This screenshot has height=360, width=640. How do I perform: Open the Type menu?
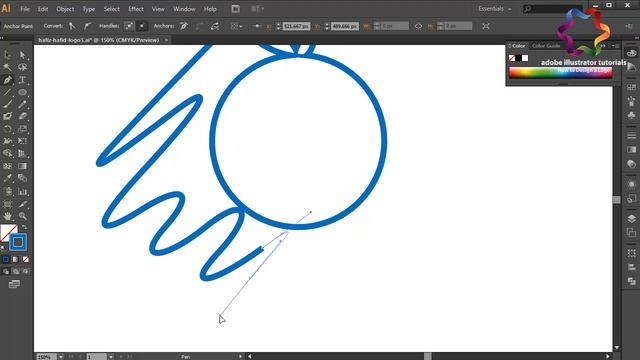pos(89,9)
